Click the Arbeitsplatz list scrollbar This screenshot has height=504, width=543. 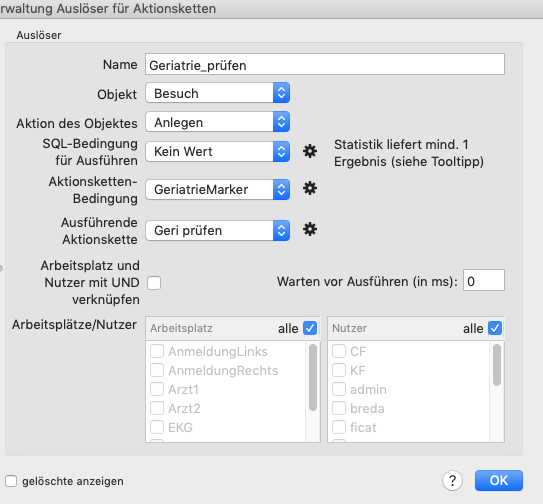(313, 378)
